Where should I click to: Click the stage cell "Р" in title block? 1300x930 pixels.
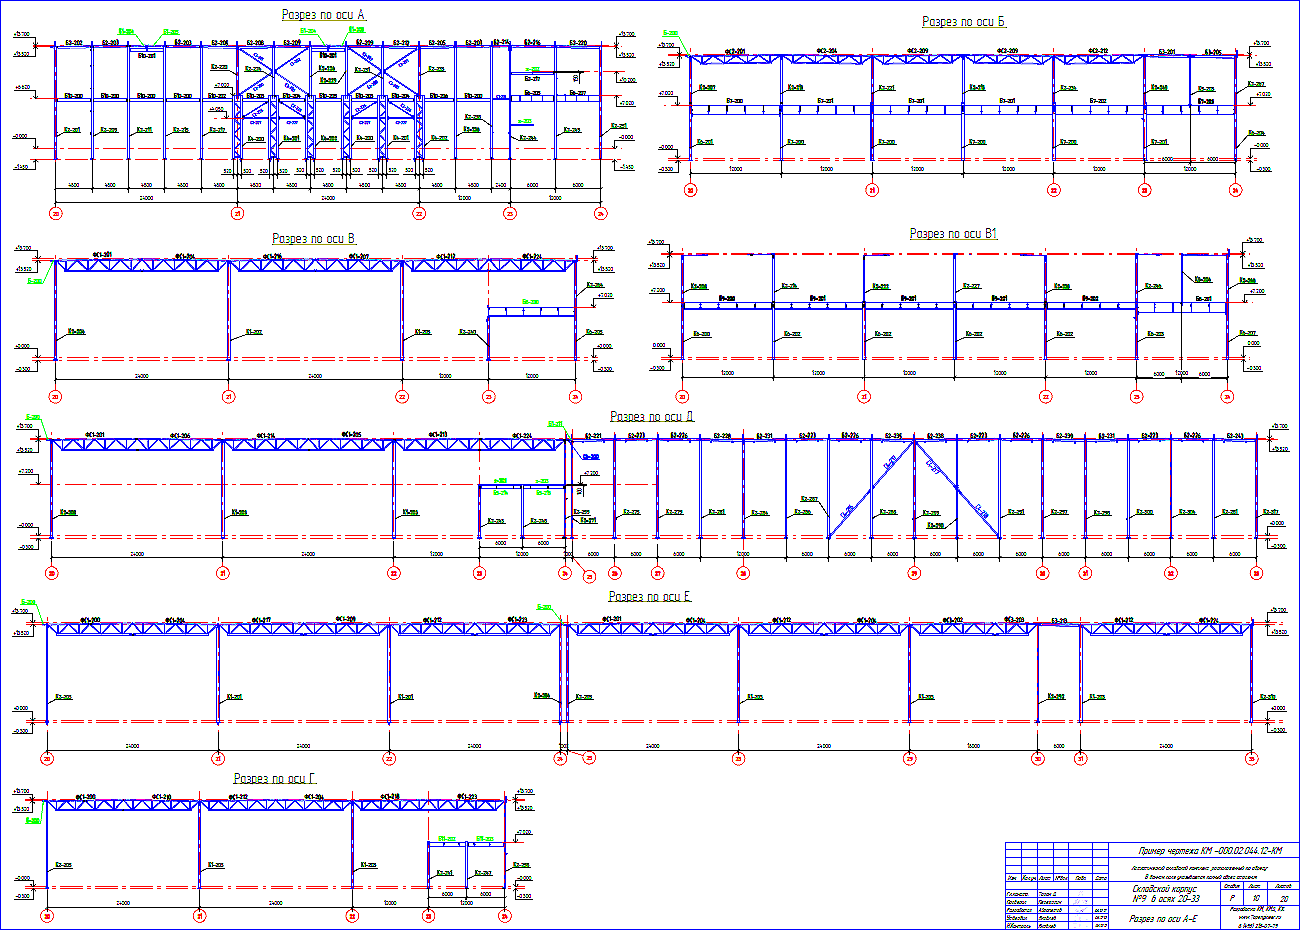[1231, 899]
